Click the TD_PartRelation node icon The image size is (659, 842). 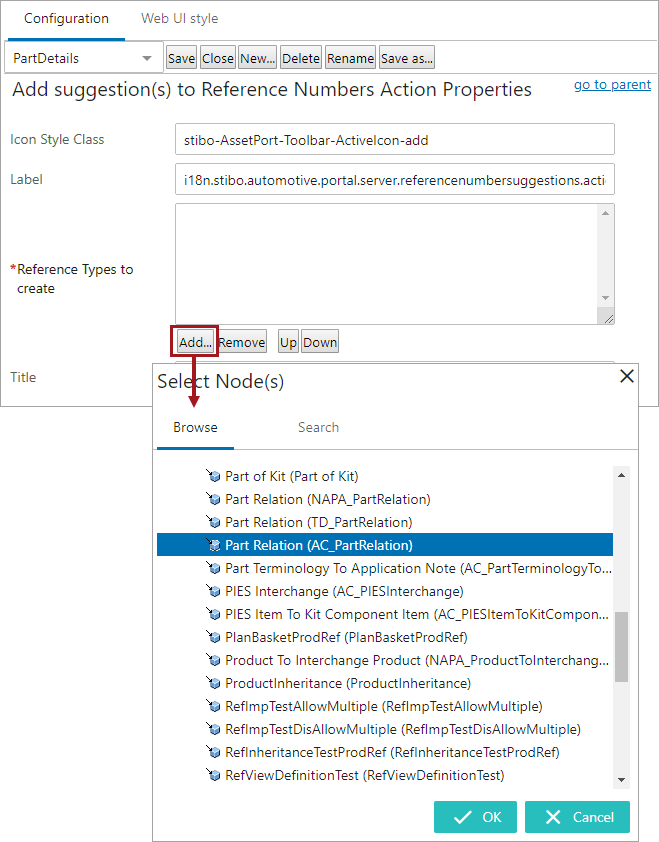[x=213, y=522]
